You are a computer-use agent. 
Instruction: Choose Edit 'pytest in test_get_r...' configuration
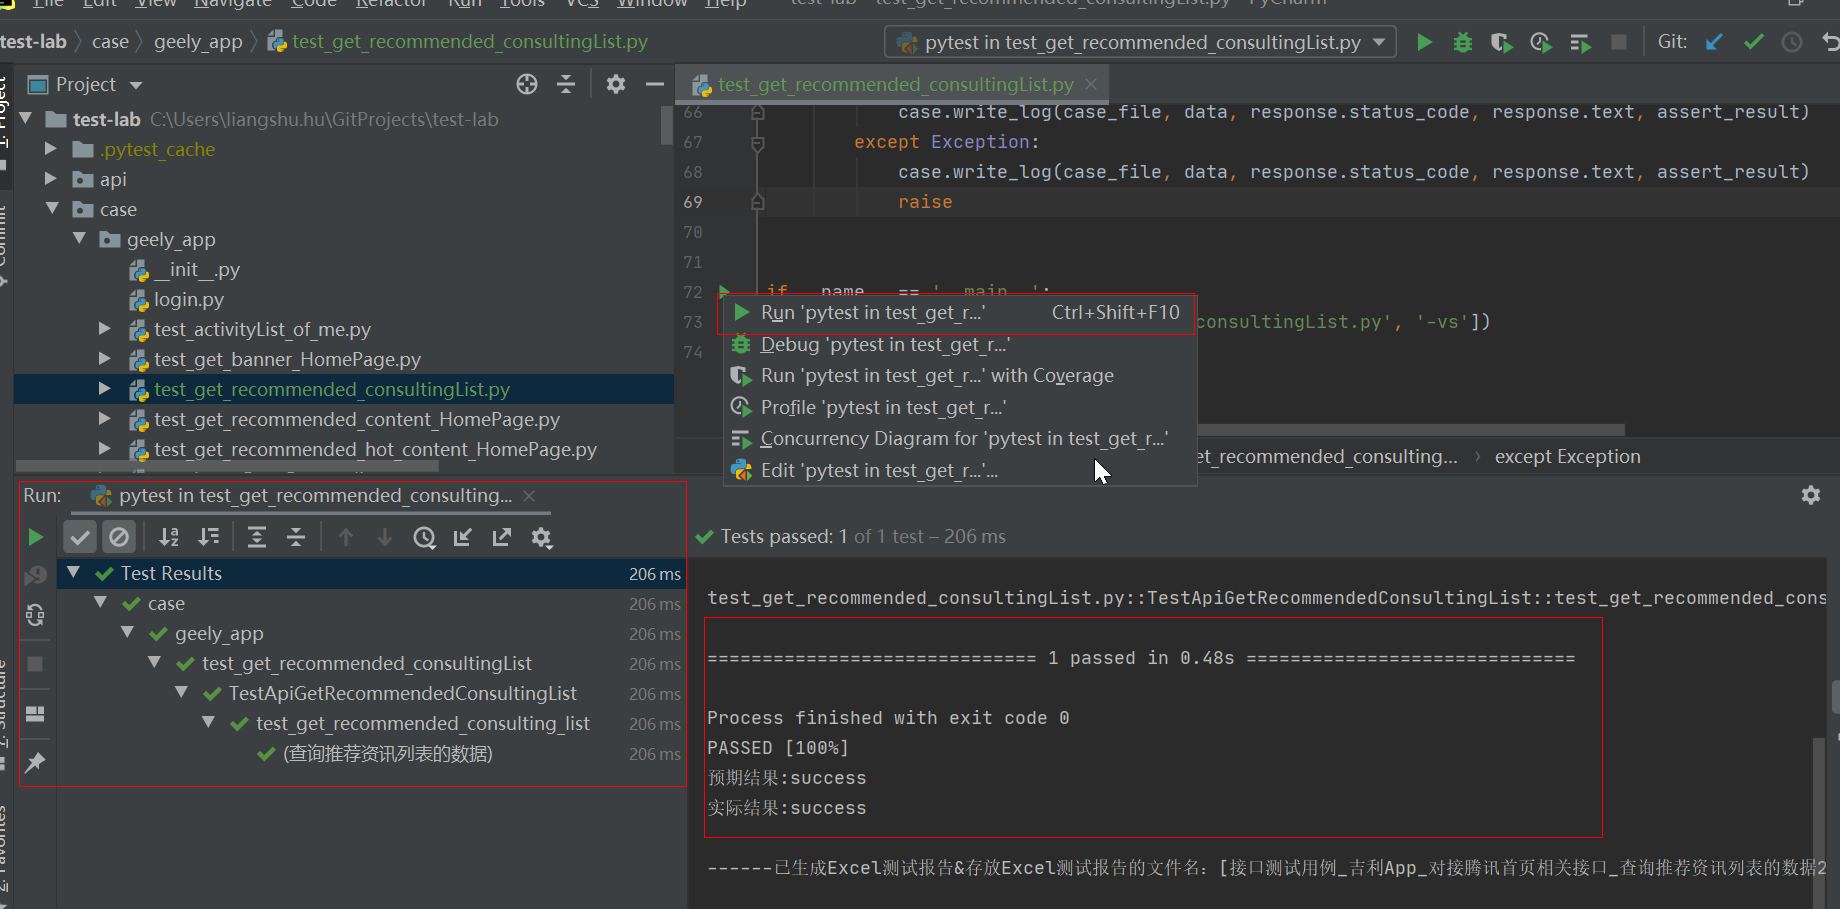877,470
